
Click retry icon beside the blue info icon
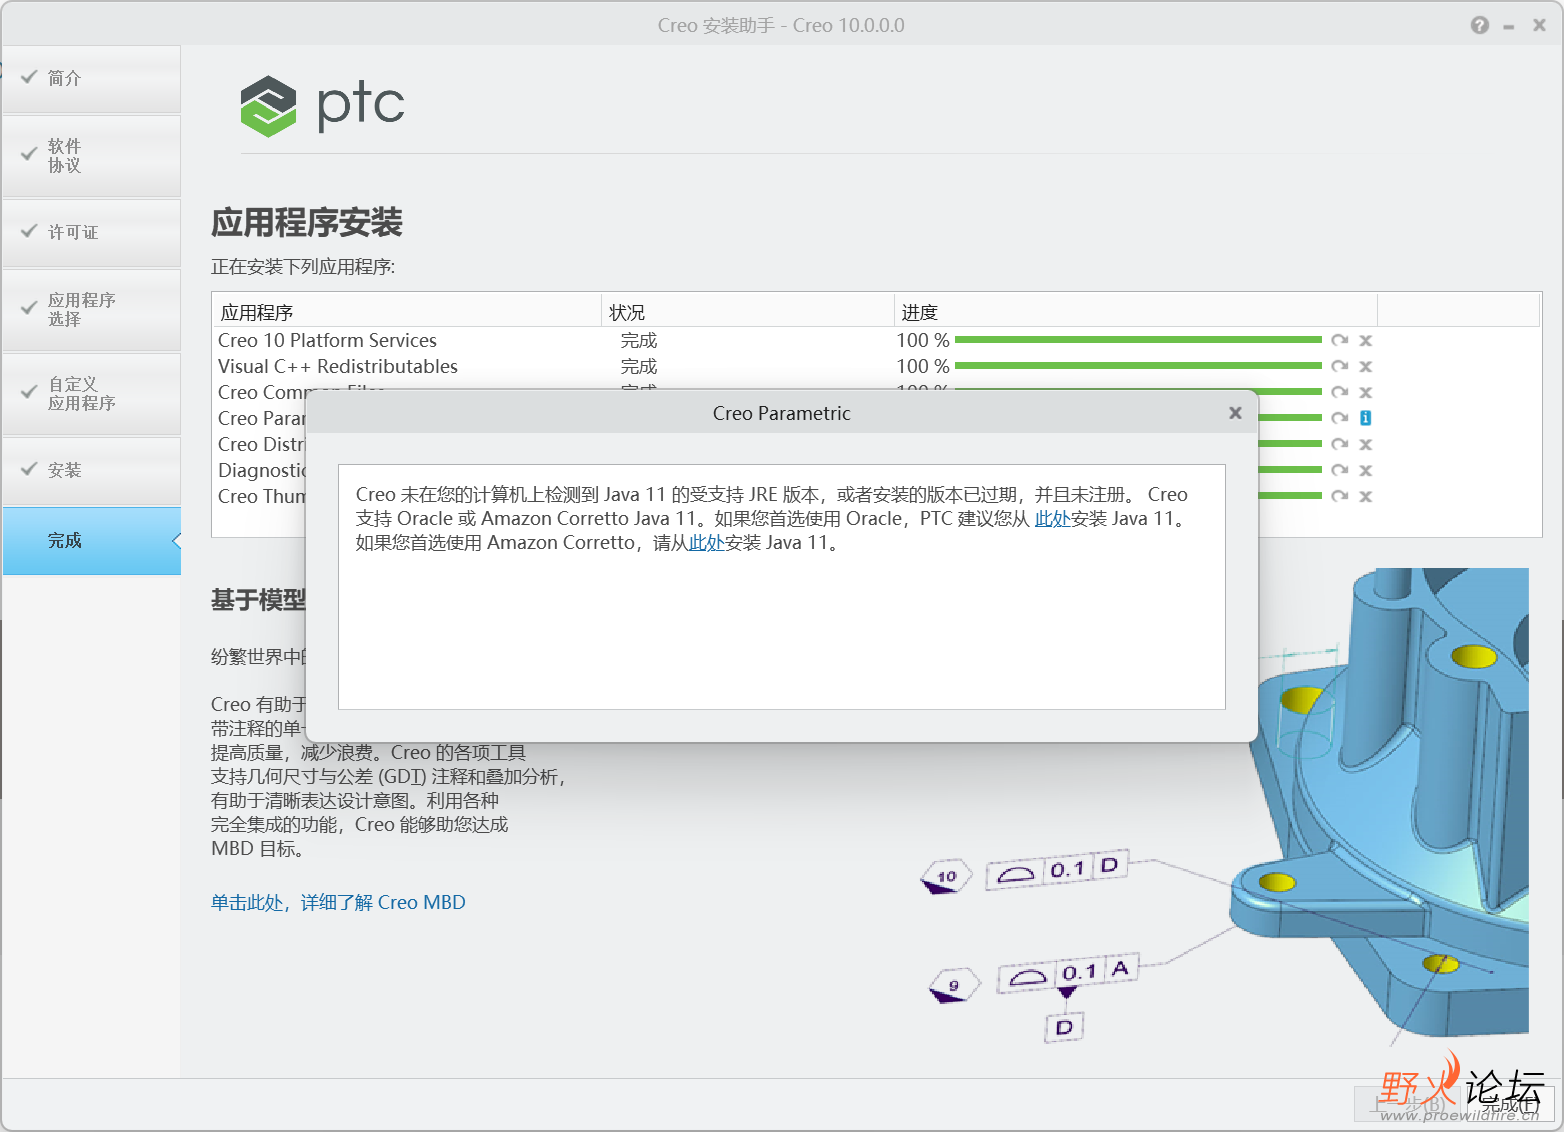pos(1339,418)
